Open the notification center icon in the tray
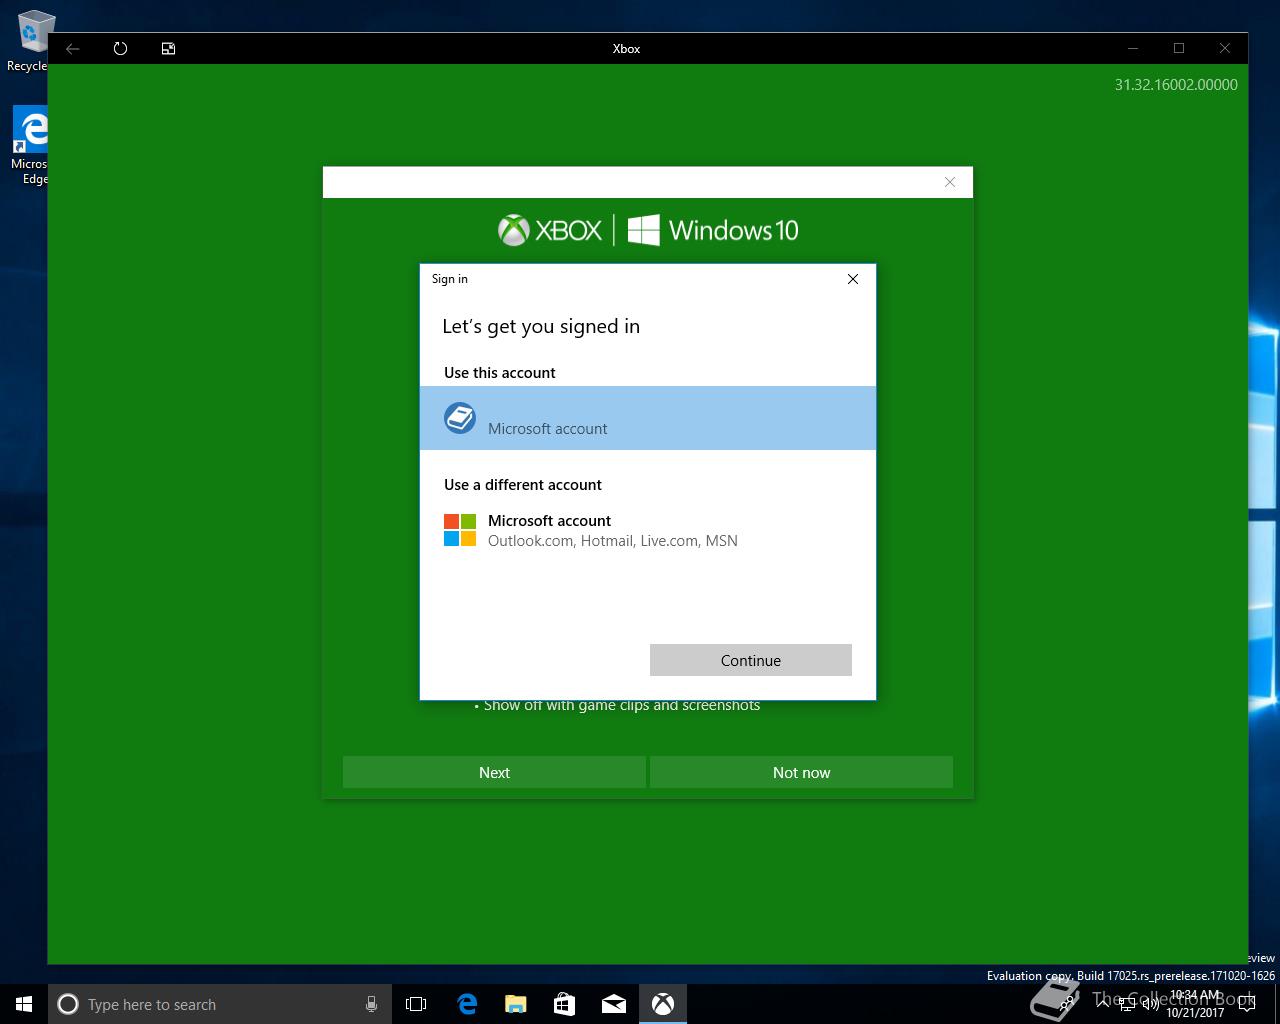Screen dimensions: 1280x1024 pos(1248,1004)
